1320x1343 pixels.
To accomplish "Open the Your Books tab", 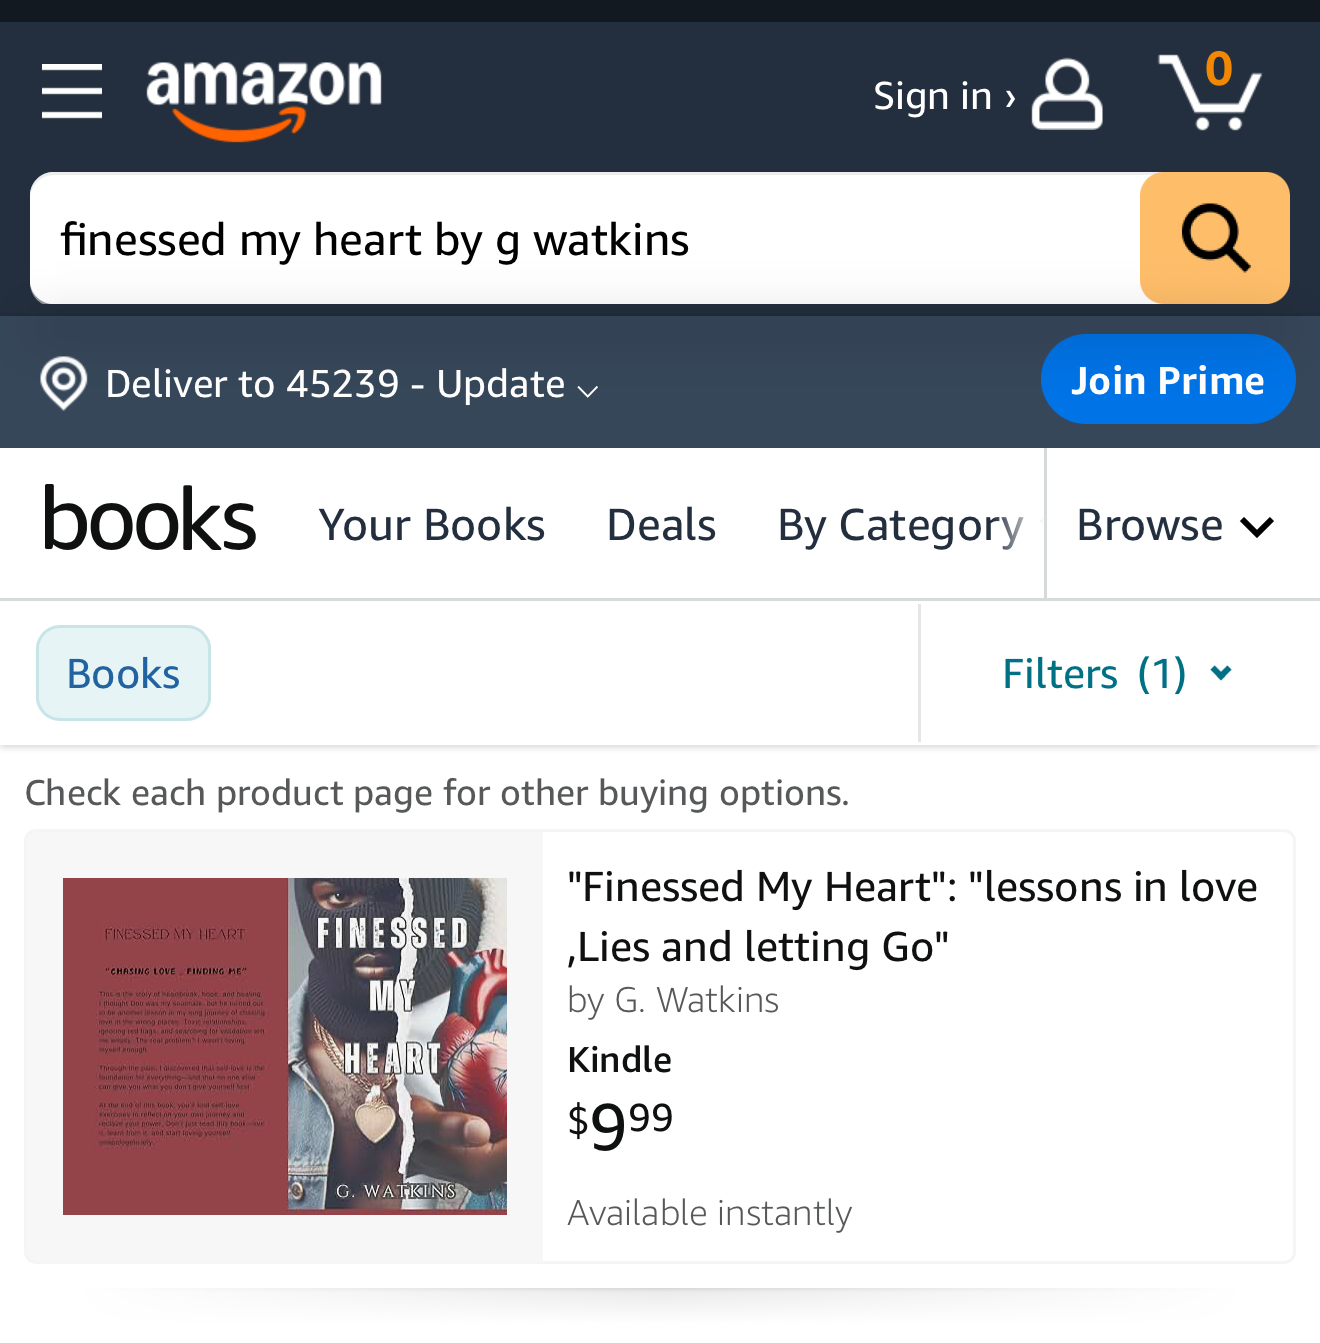I will [432, 525].
